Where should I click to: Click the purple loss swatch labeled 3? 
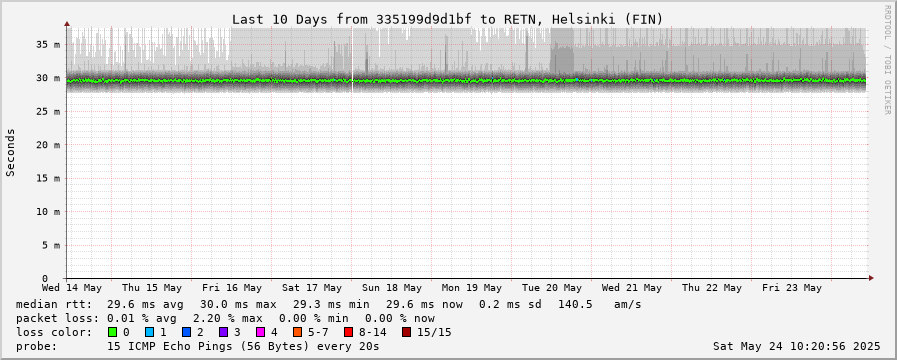223,332
